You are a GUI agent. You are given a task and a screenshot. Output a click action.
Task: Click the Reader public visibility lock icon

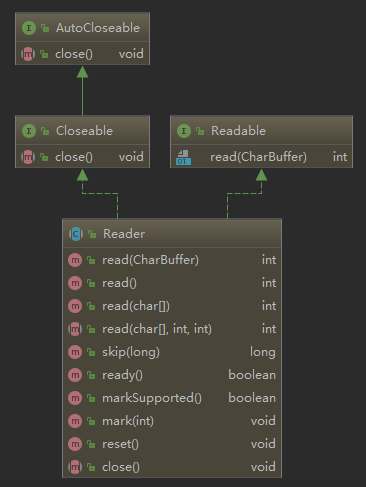(92, 234)
